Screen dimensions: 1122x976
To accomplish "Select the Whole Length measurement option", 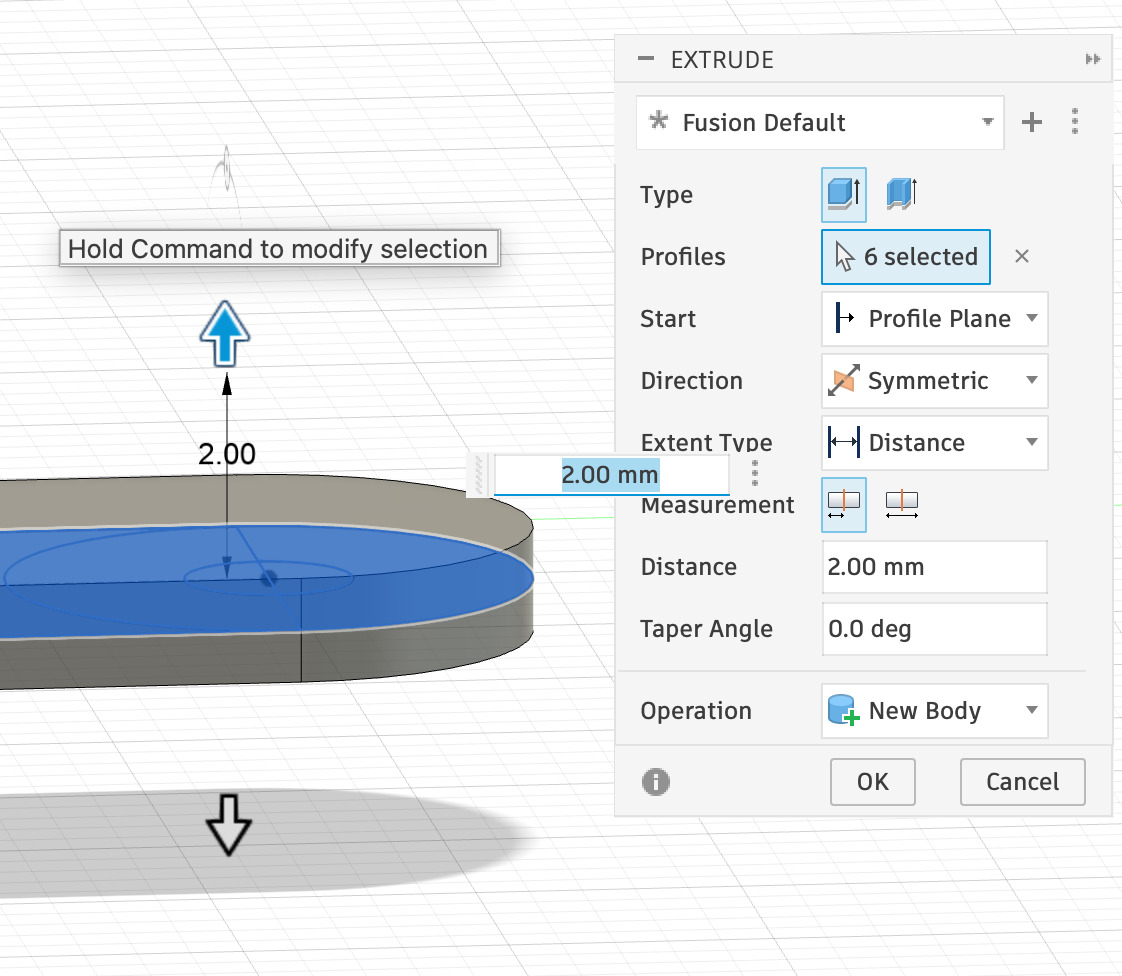I will 901,504.
